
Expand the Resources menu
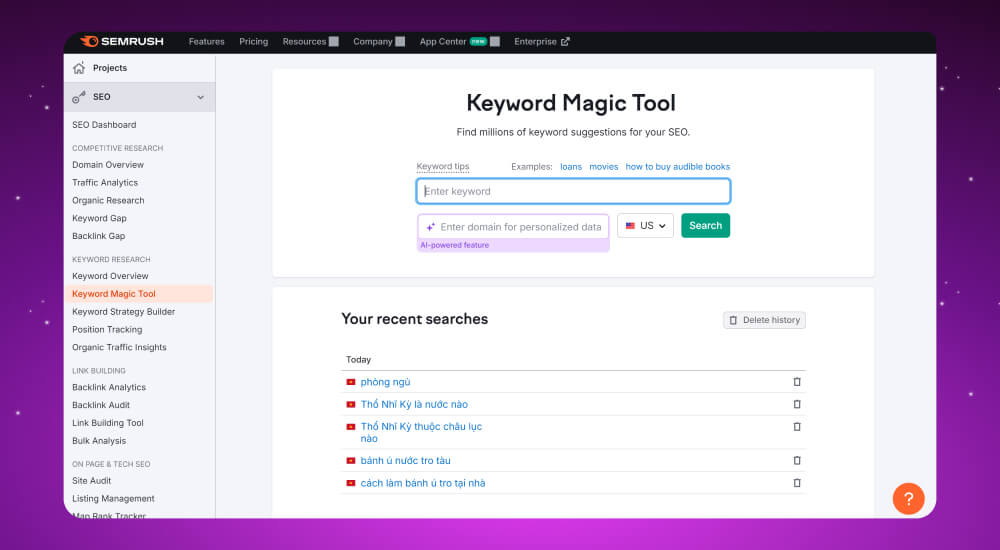point(334,41)
